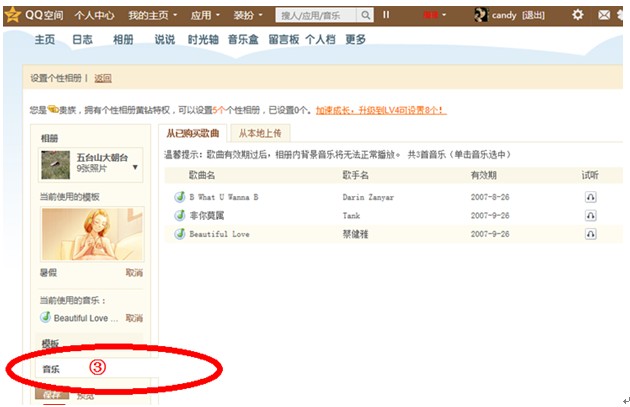The image size is (630, 407).
Task: Click the 试听 column header
Action: coord(590,175)
